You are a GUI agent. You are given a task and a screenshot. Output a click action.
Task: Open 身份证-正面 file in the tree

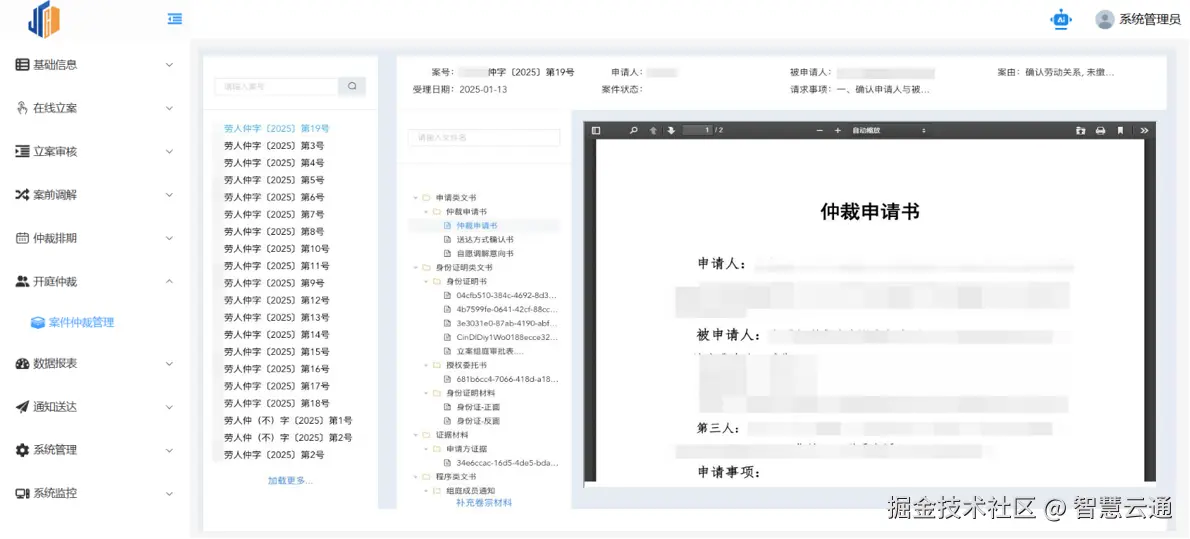477,406
